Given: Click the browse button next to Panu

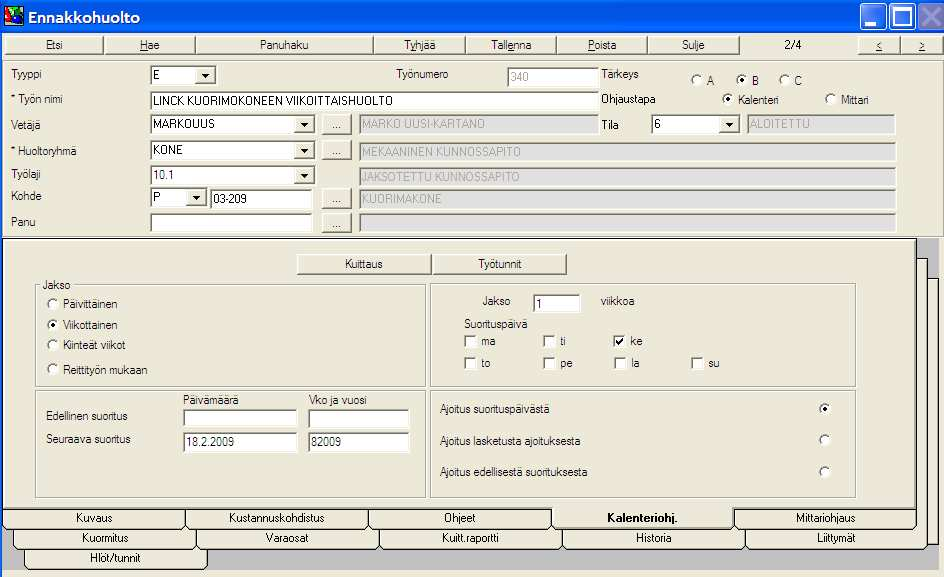Looking at the screenshot, I should click(337, 223).
